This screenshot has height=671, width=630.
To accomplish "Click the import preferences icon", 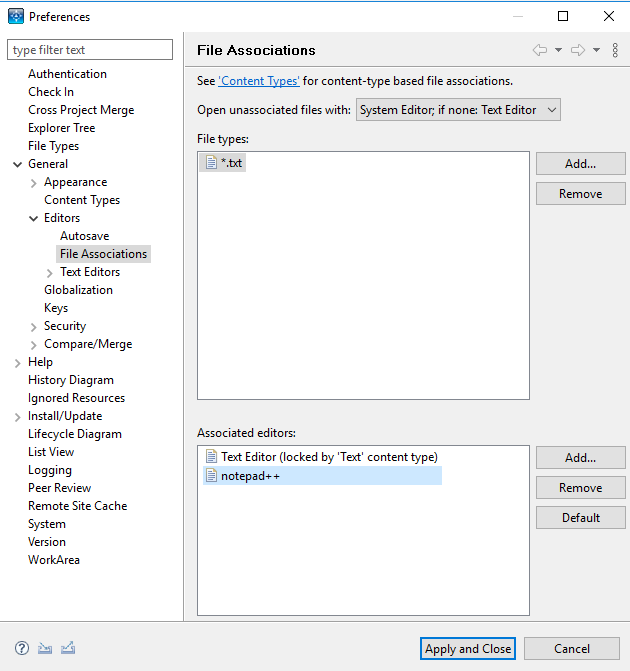I will (x=45, y=648).
